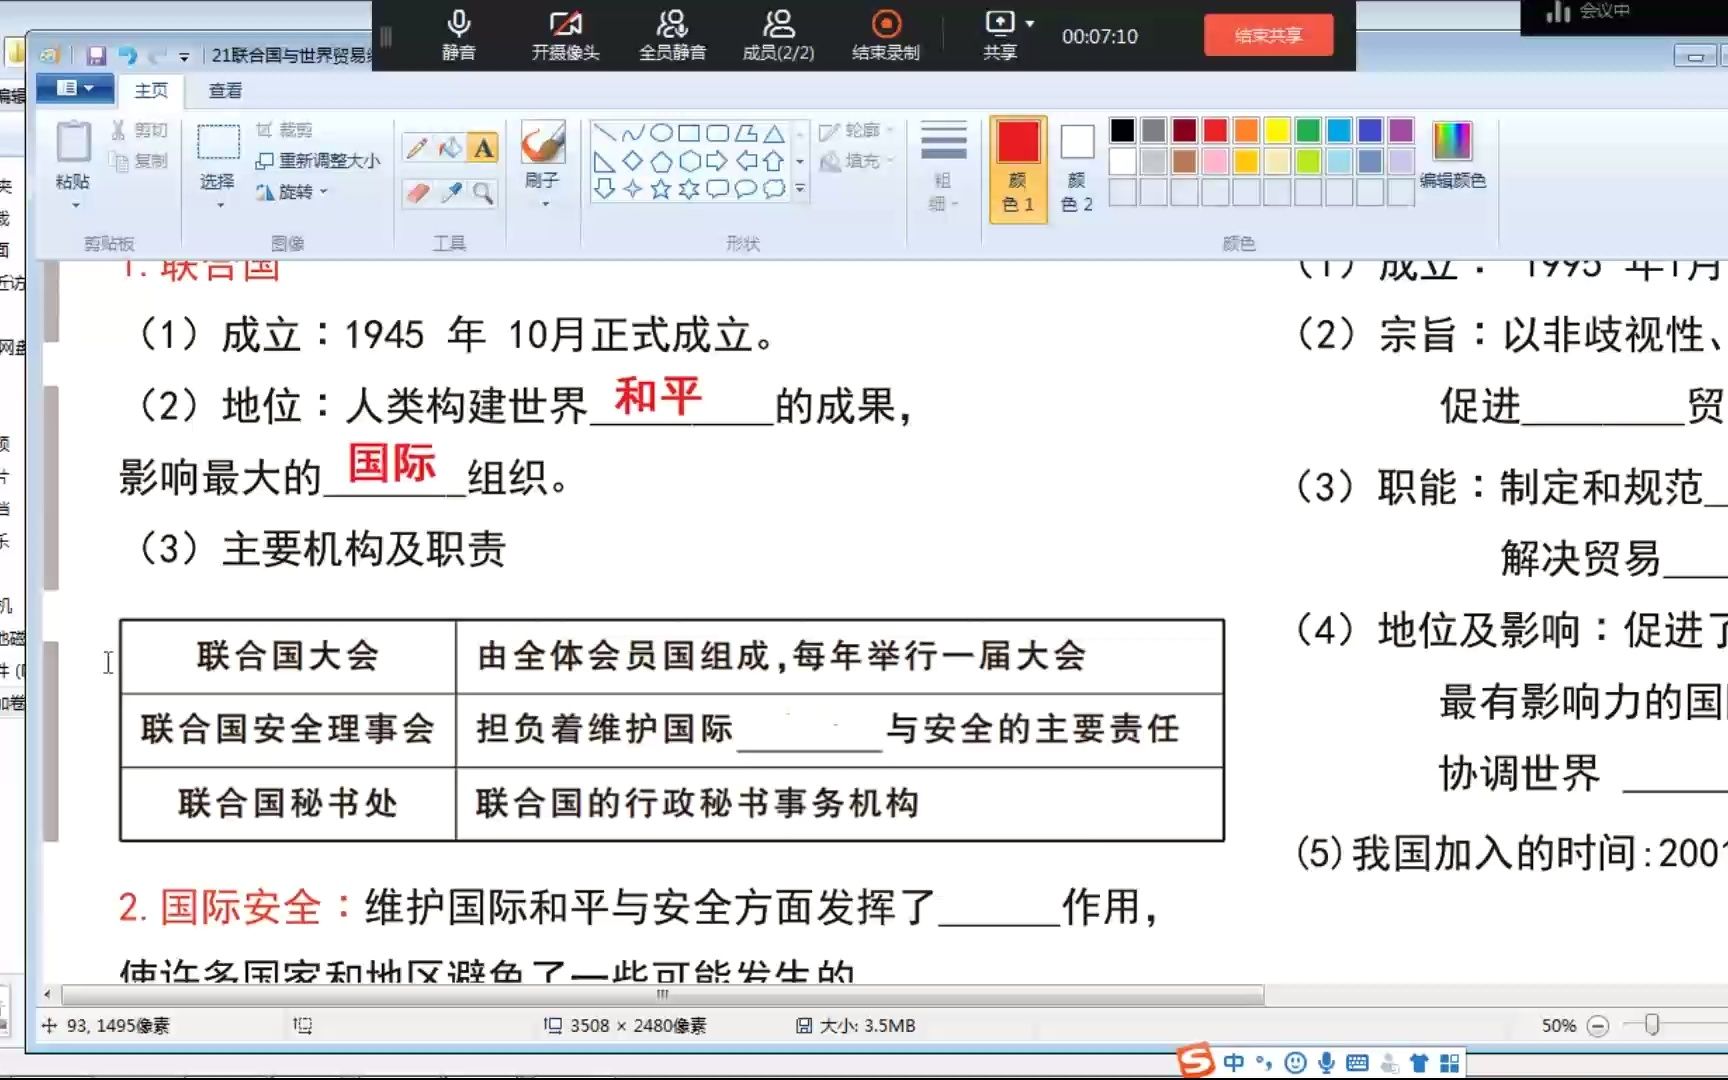Click the Brushes (刷子) icon
This screenshot has width=1728, height=1080.
(x=543, y=143)
